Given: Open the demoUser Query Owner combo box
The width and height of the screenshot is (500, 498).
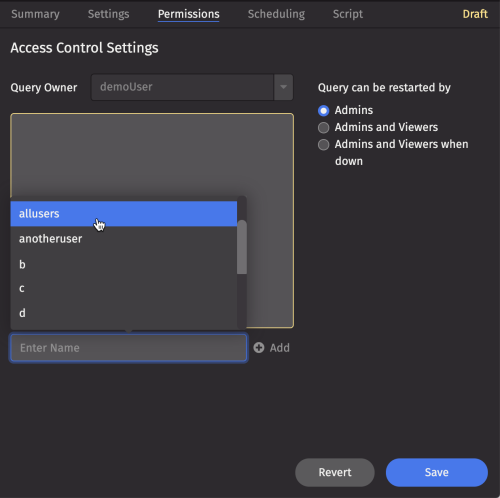Looking at the screenshot, I should click(x=192, y=87).
